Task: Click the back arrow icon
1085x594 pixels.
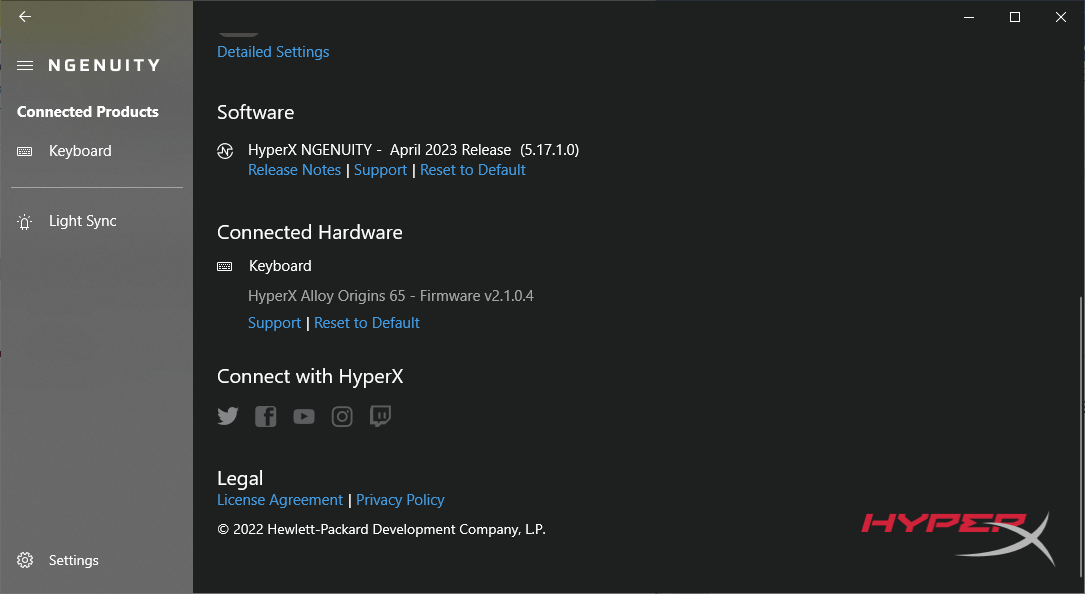Action: pyautogui.click(x=25, y=17)
